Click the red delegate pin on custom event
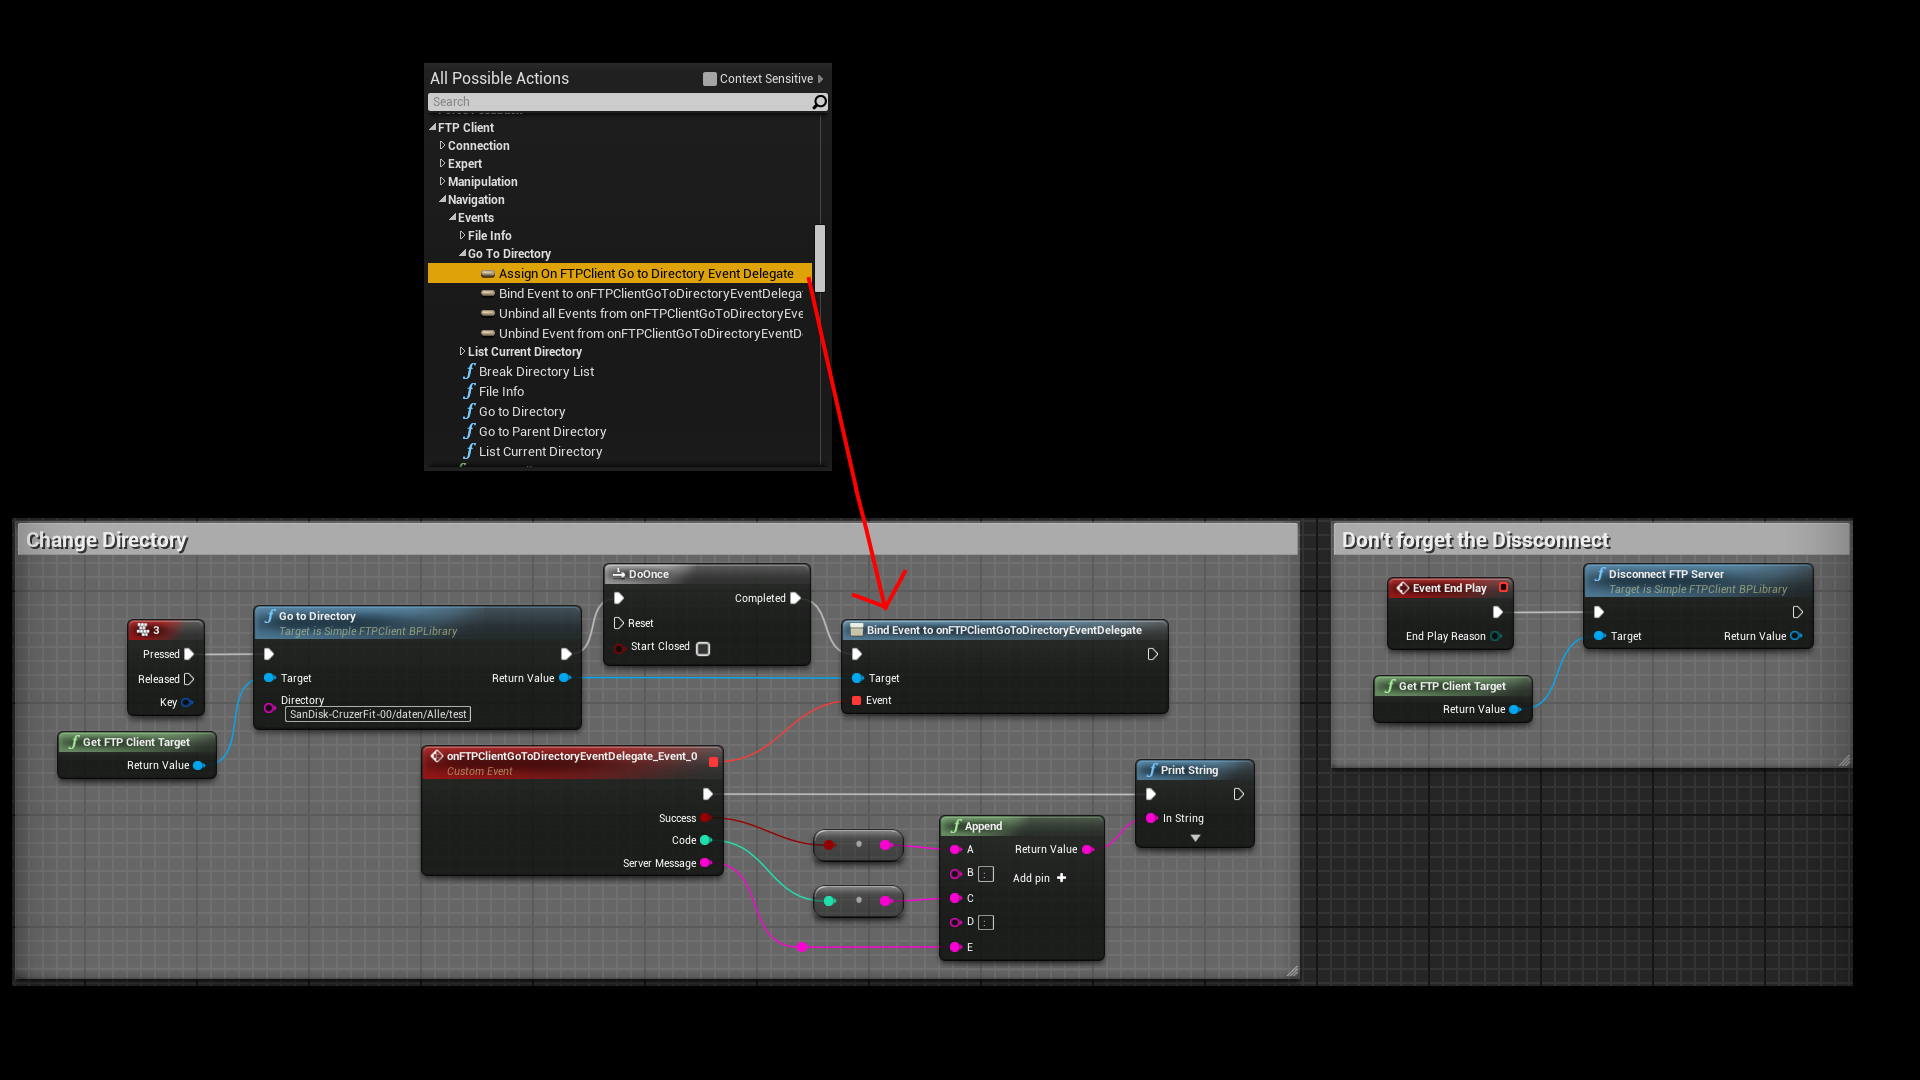The width and height of the screenshot is (1920, 1080). click(713, 762)
